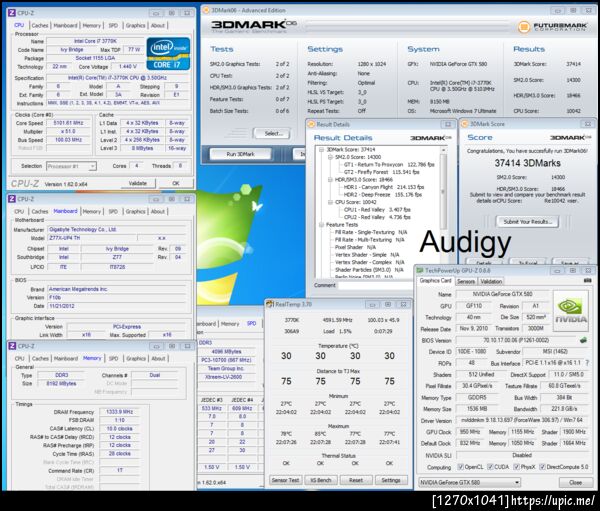600x511 pixels.
Task: Click the OK button in the processor CPU-Z window
Action: pyautogui.click(x=176, y=183)
